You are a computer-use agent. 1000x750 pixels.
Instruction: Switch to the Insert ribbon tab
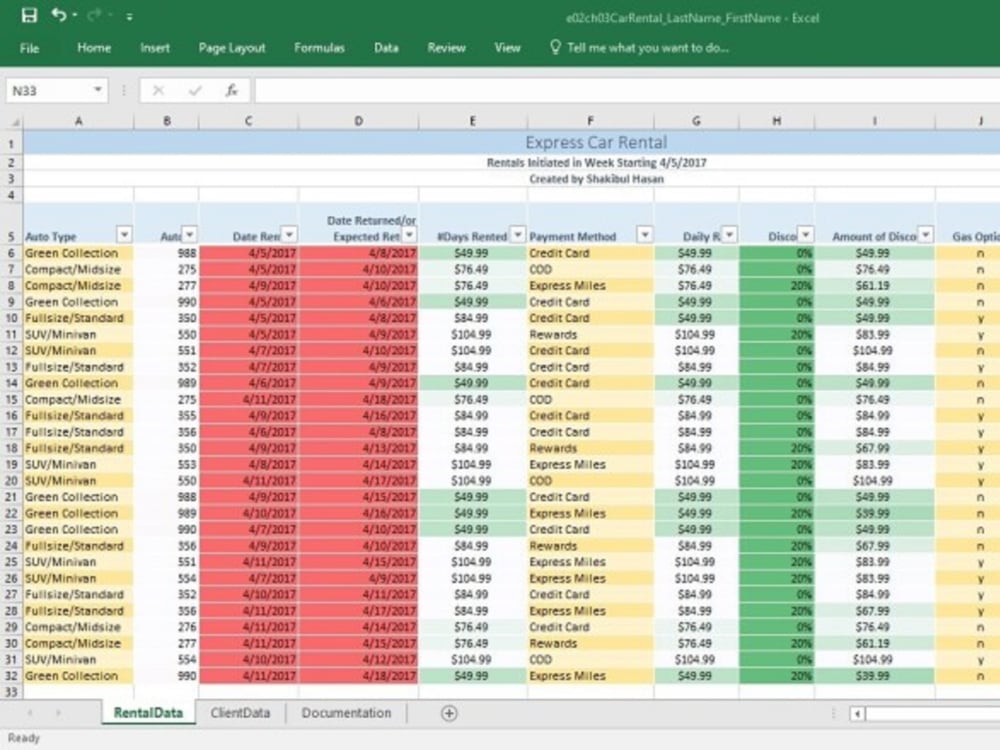[x=155, y=48]
